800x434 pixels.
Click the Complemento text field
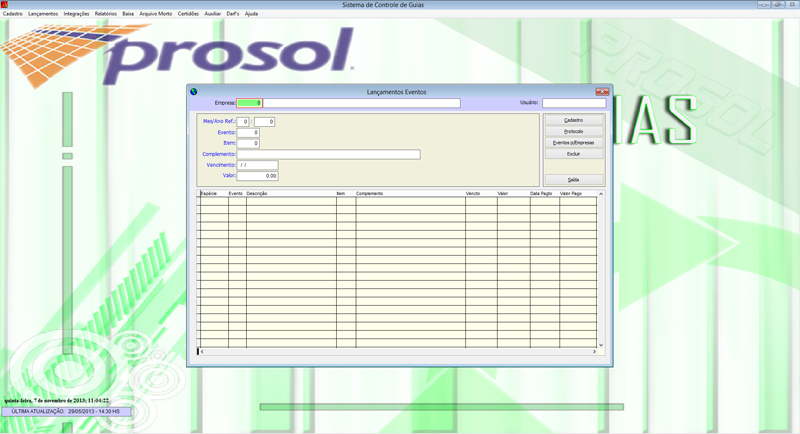coord(329,154)
